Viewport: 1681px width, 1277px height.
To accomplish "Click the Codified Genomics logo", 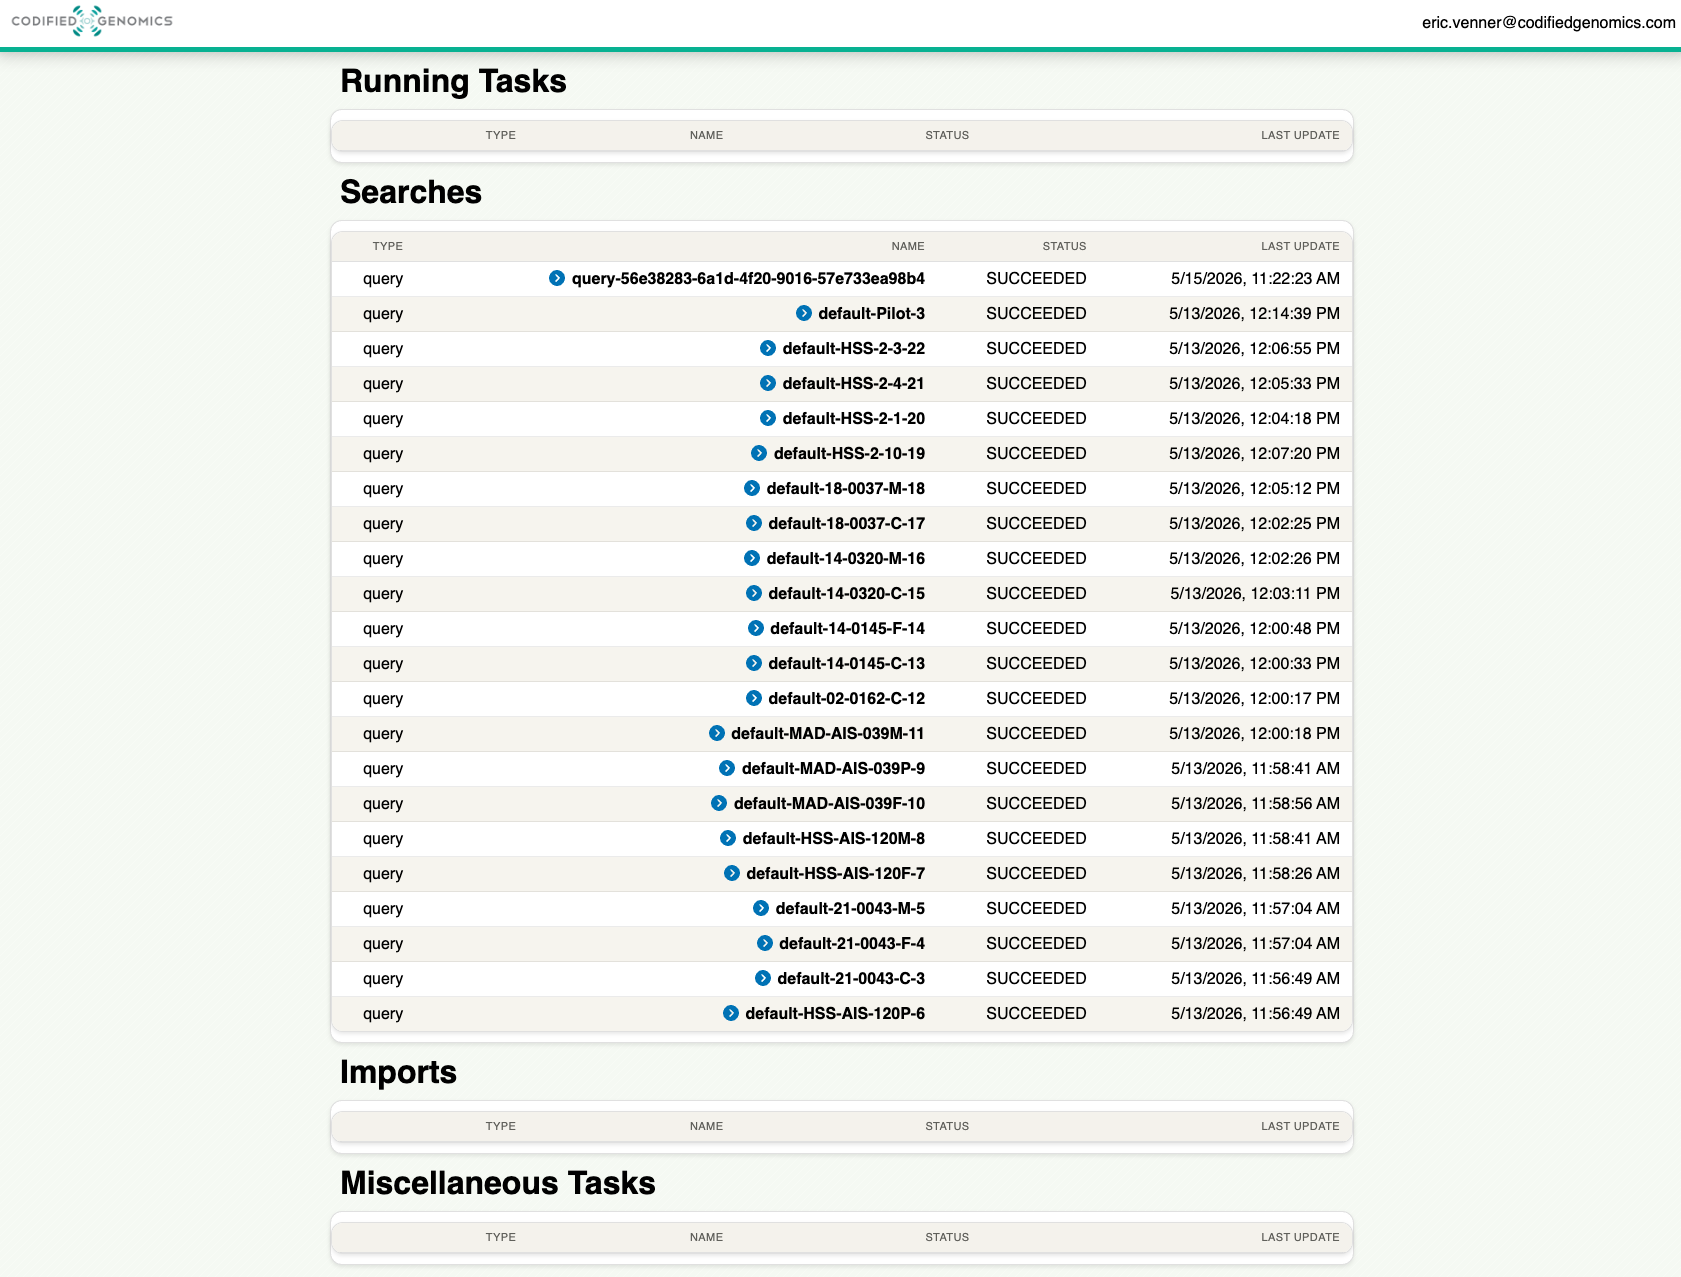I will click(x=92, y=21).
